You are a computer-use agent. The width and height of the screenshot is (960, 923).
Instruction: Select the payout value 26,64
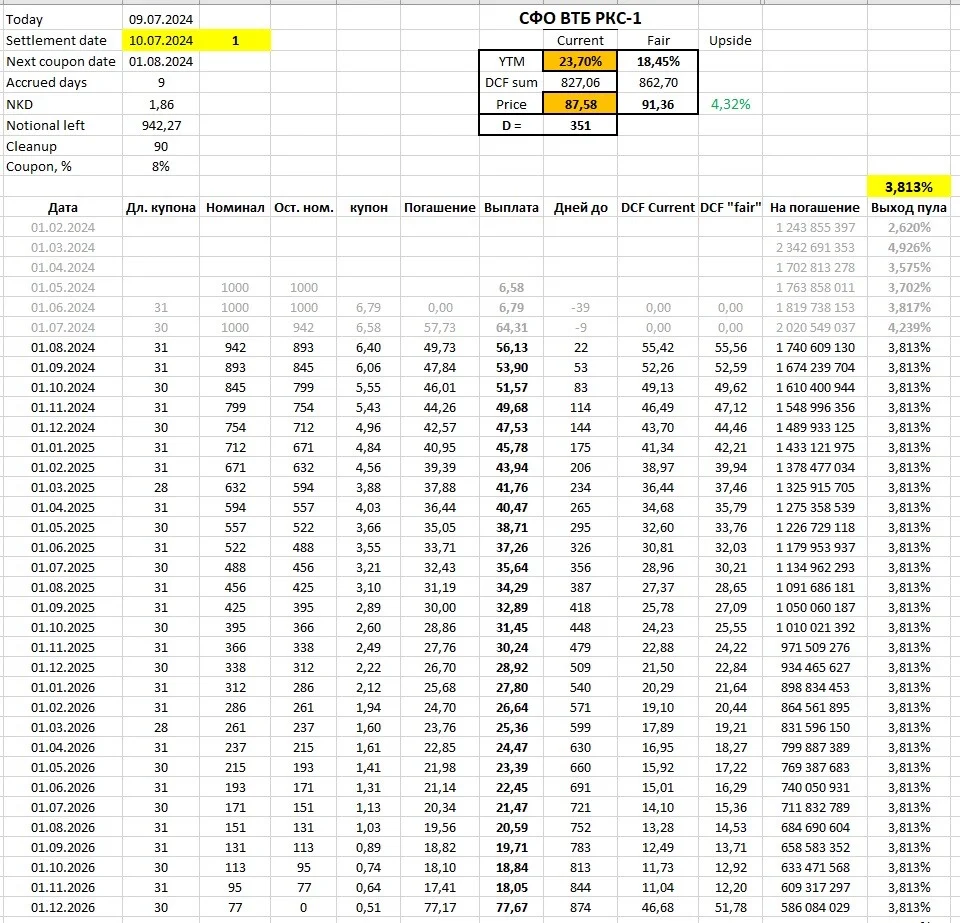(x=512, y=708)
